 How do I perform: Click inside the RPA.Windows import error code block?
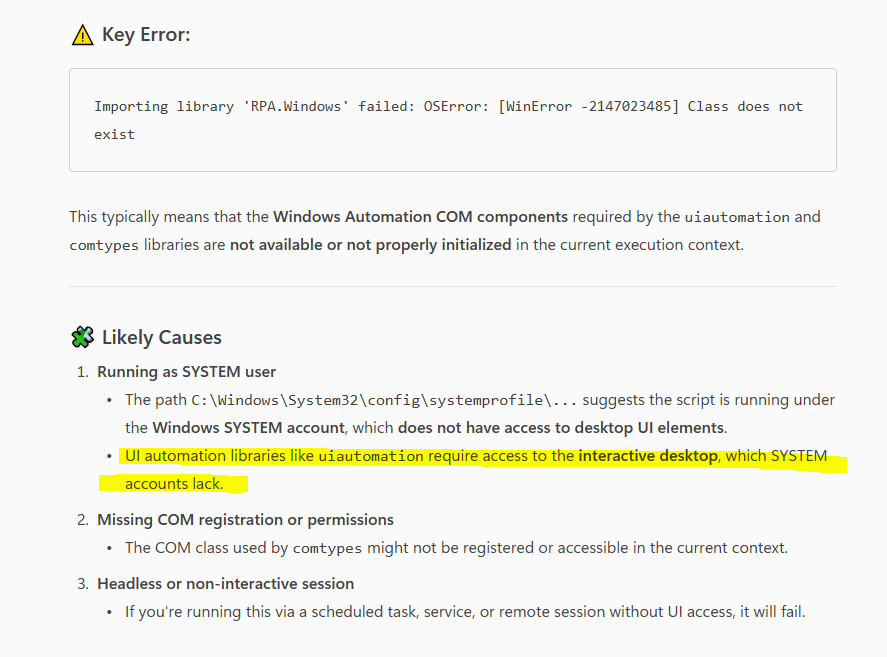[x=452, y=120]
